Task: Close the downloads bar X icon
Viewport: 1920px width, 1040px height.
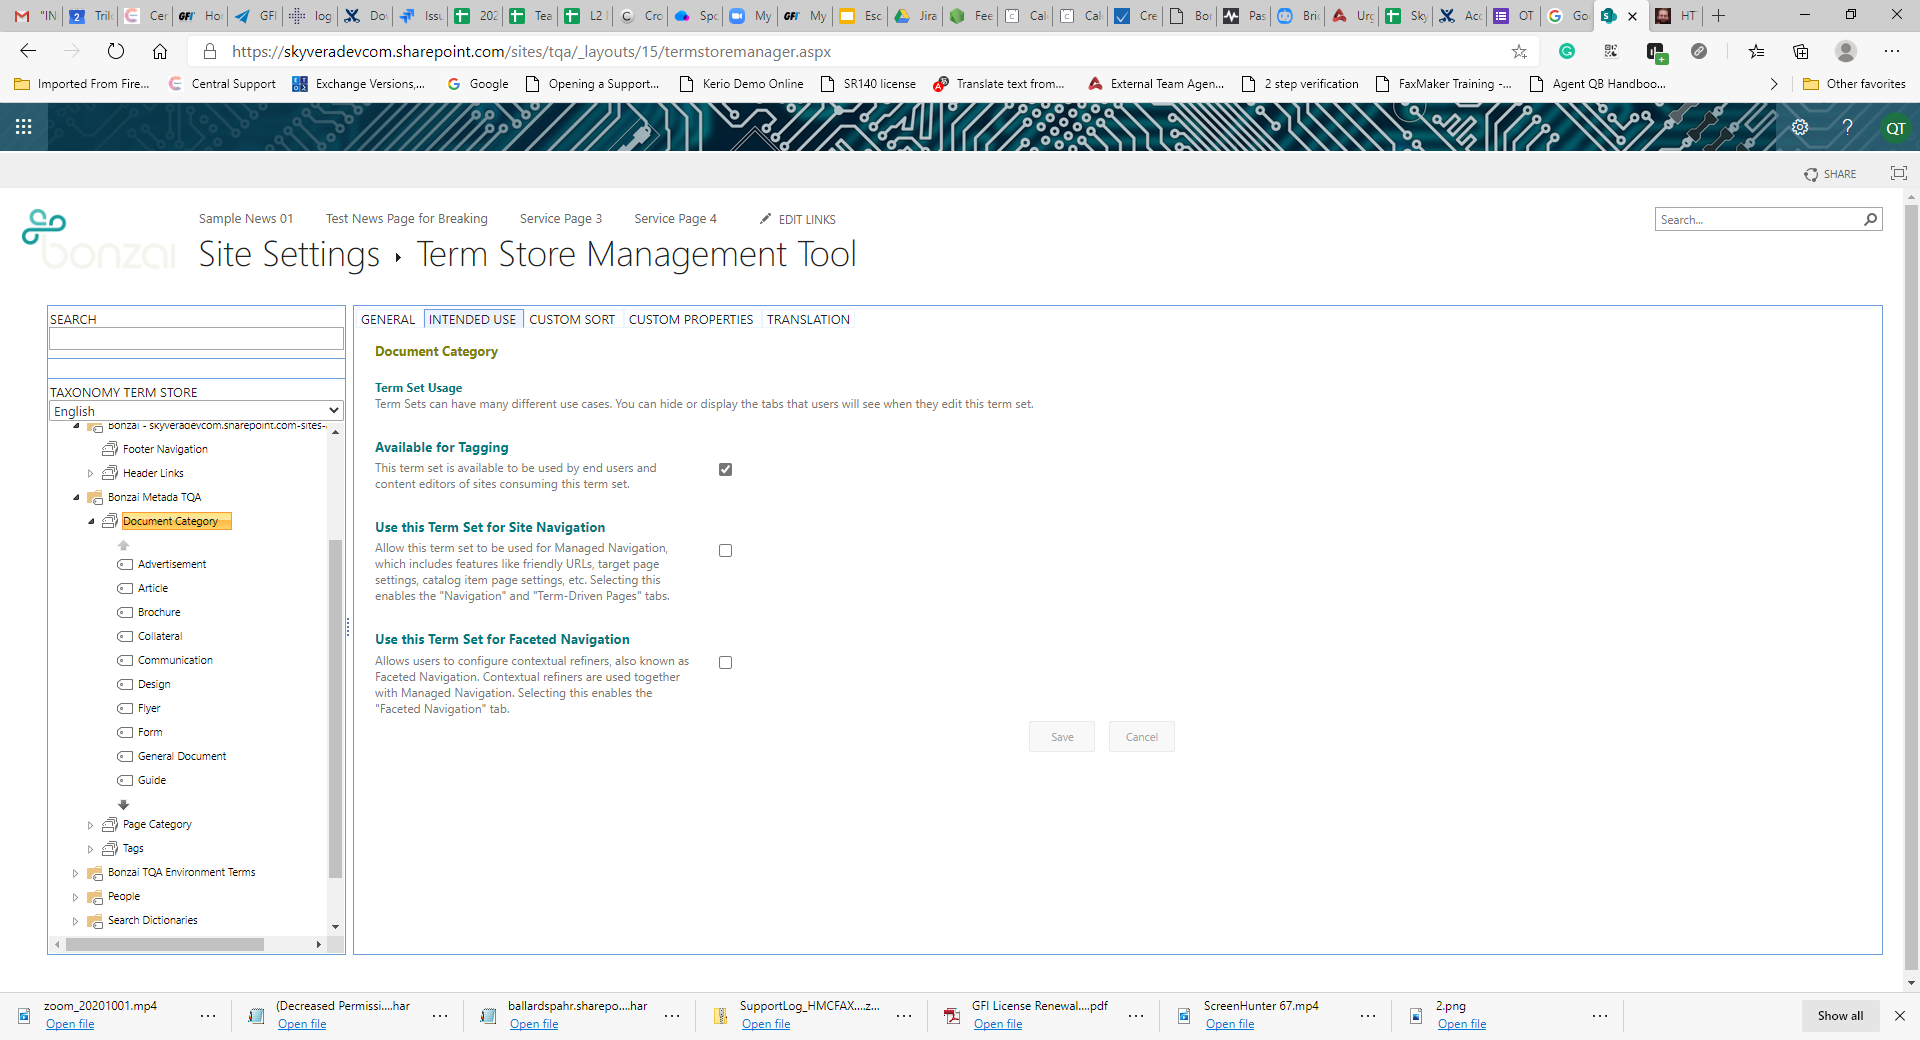Action: pos(1900,1016)
